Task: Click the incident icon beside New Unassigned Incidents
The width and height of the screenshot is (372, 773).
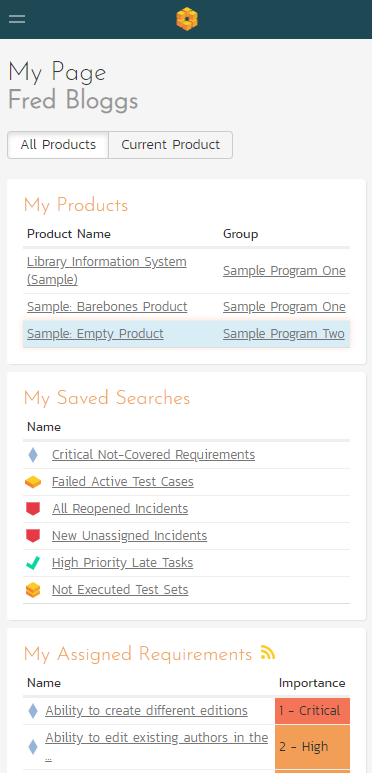Action: click(x=33, y=536)
